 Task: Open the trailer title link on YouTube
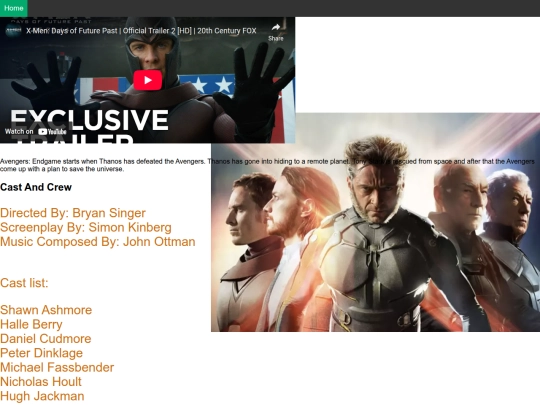pos(141,31)
